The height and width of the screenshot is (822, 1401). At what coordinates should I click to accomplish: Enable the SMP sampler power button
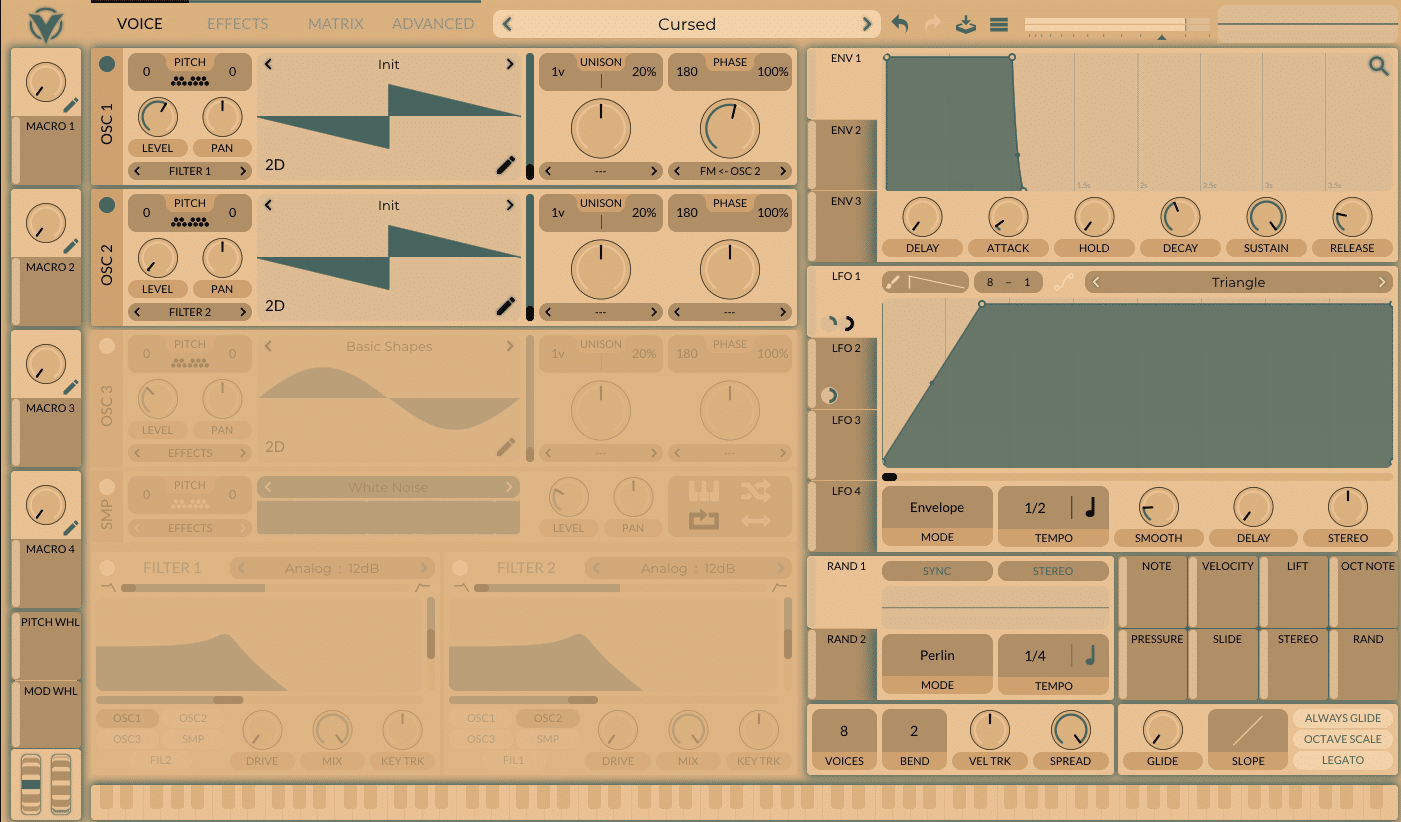click(107, 487)
